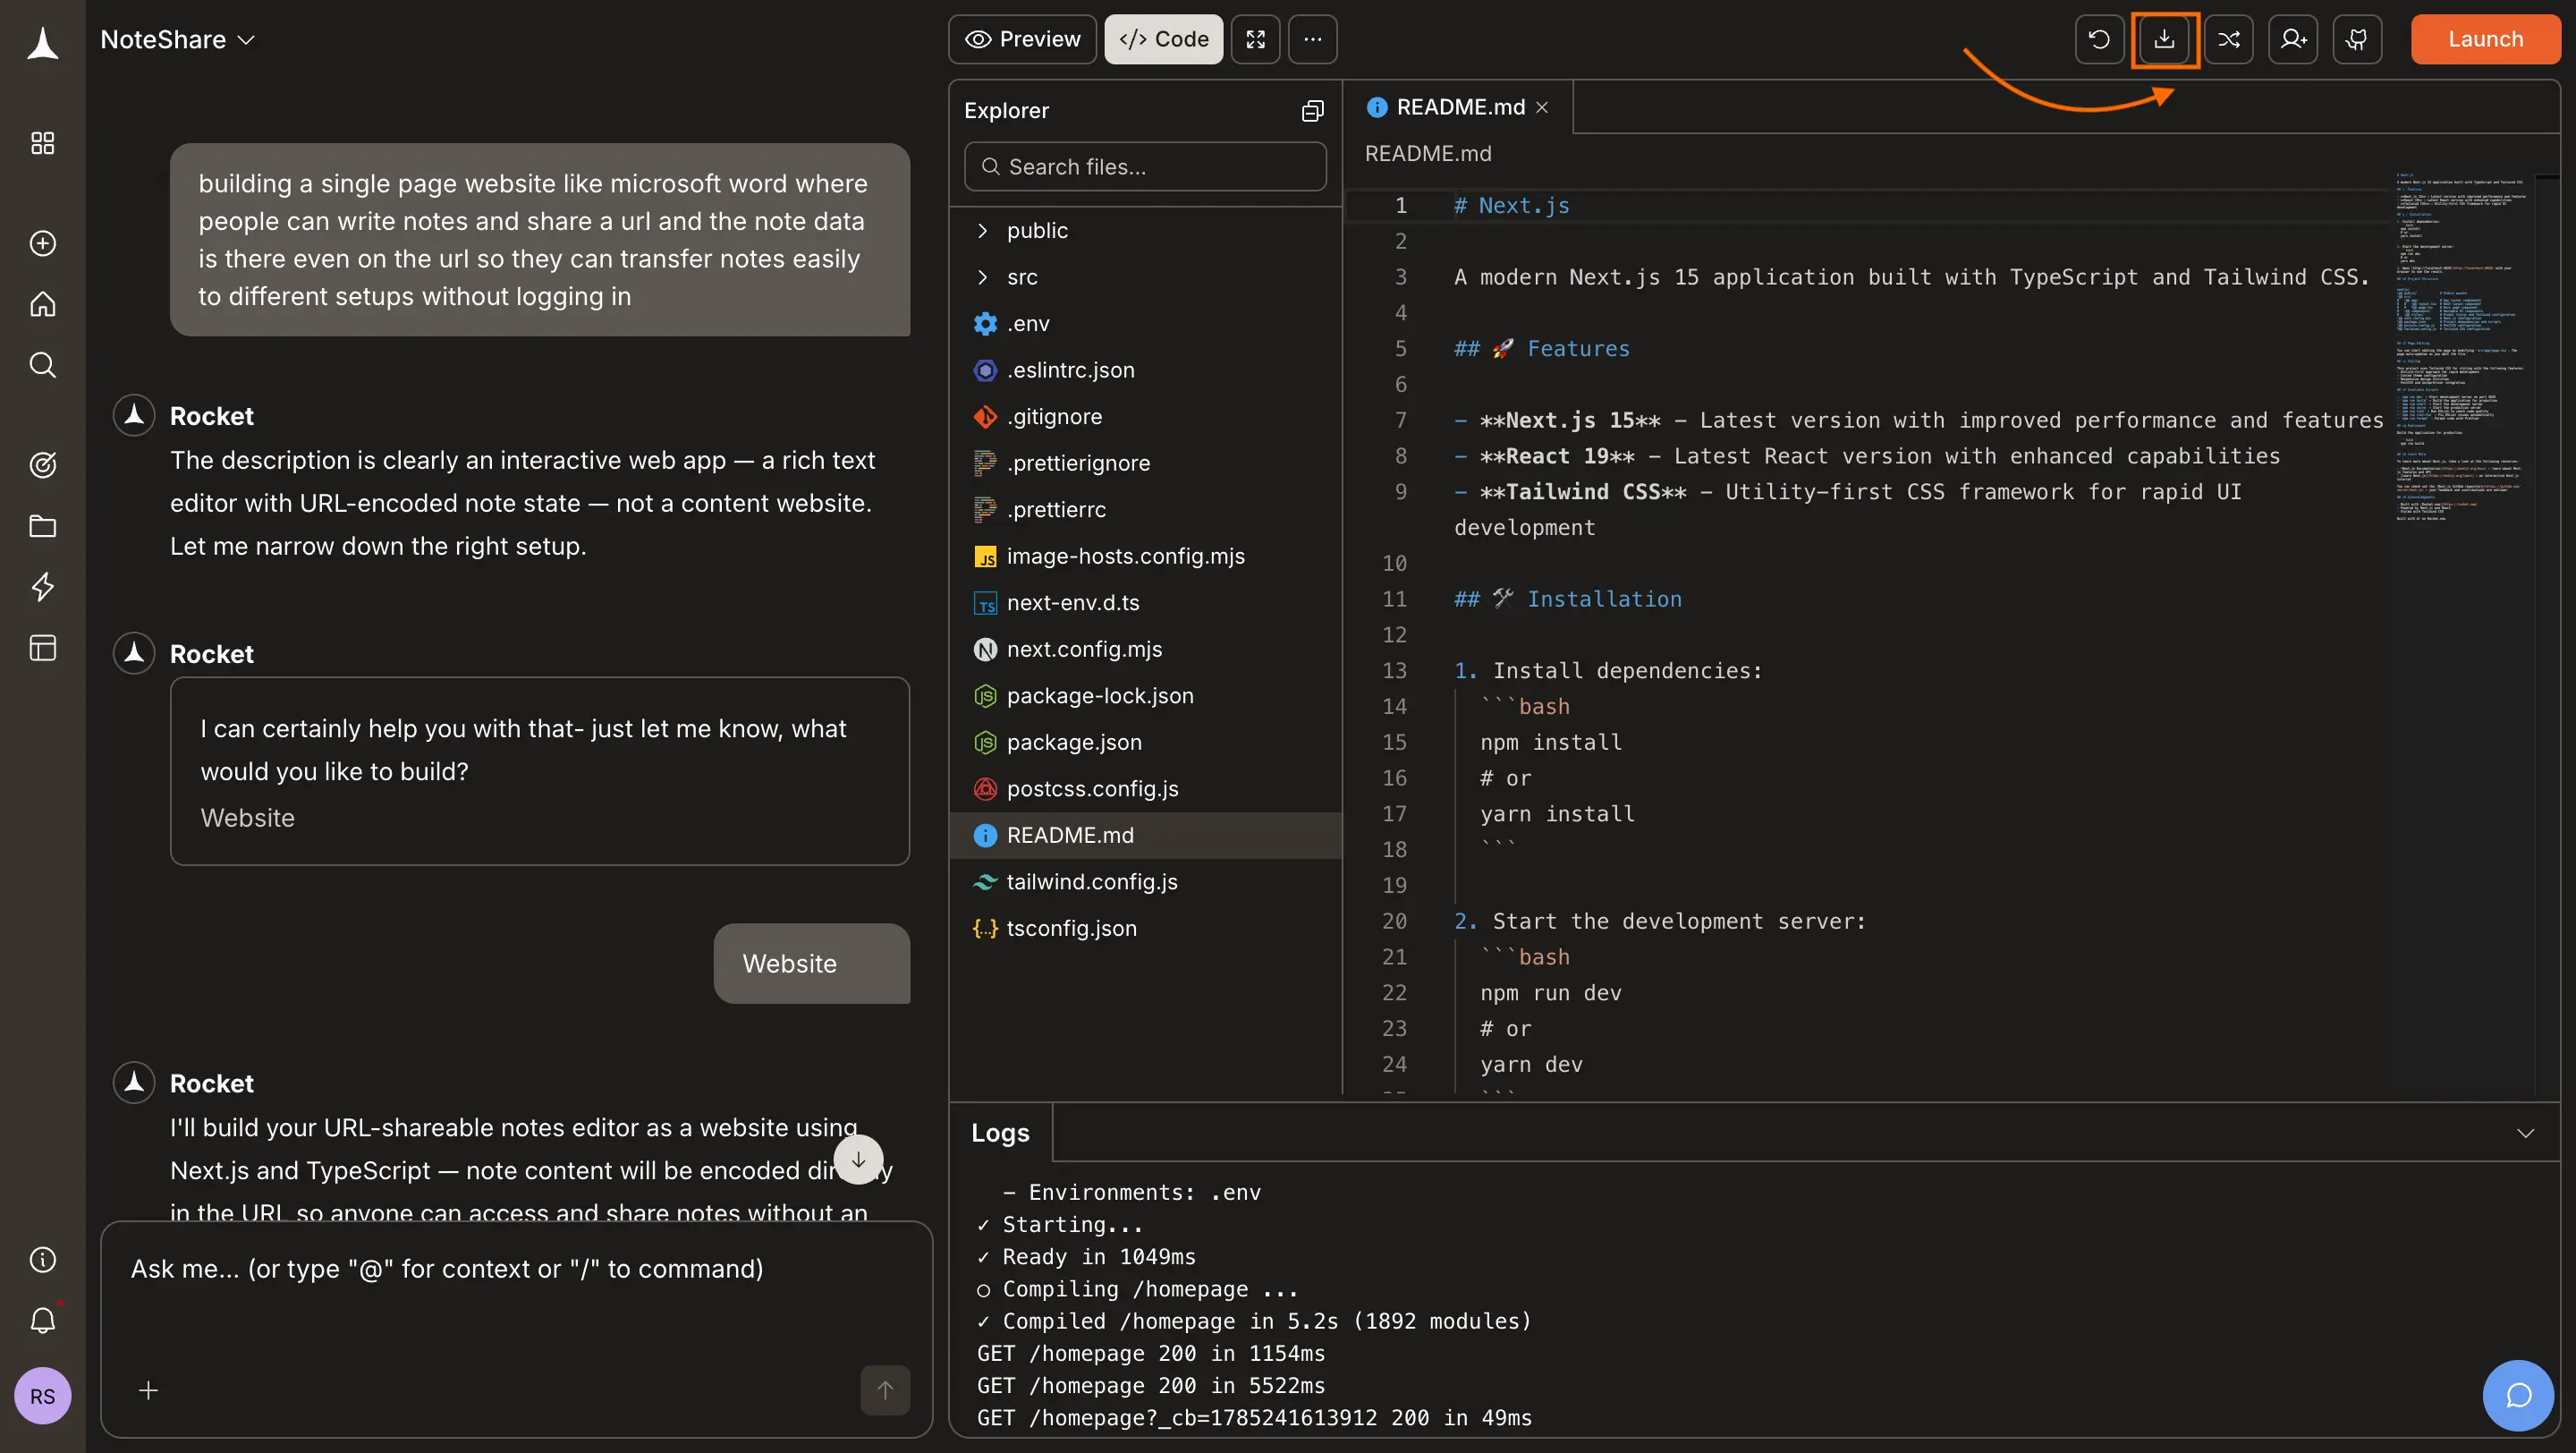2576x1453 pixels.
Task: Click the target icon in the sidebar
Action: [42, 465]
